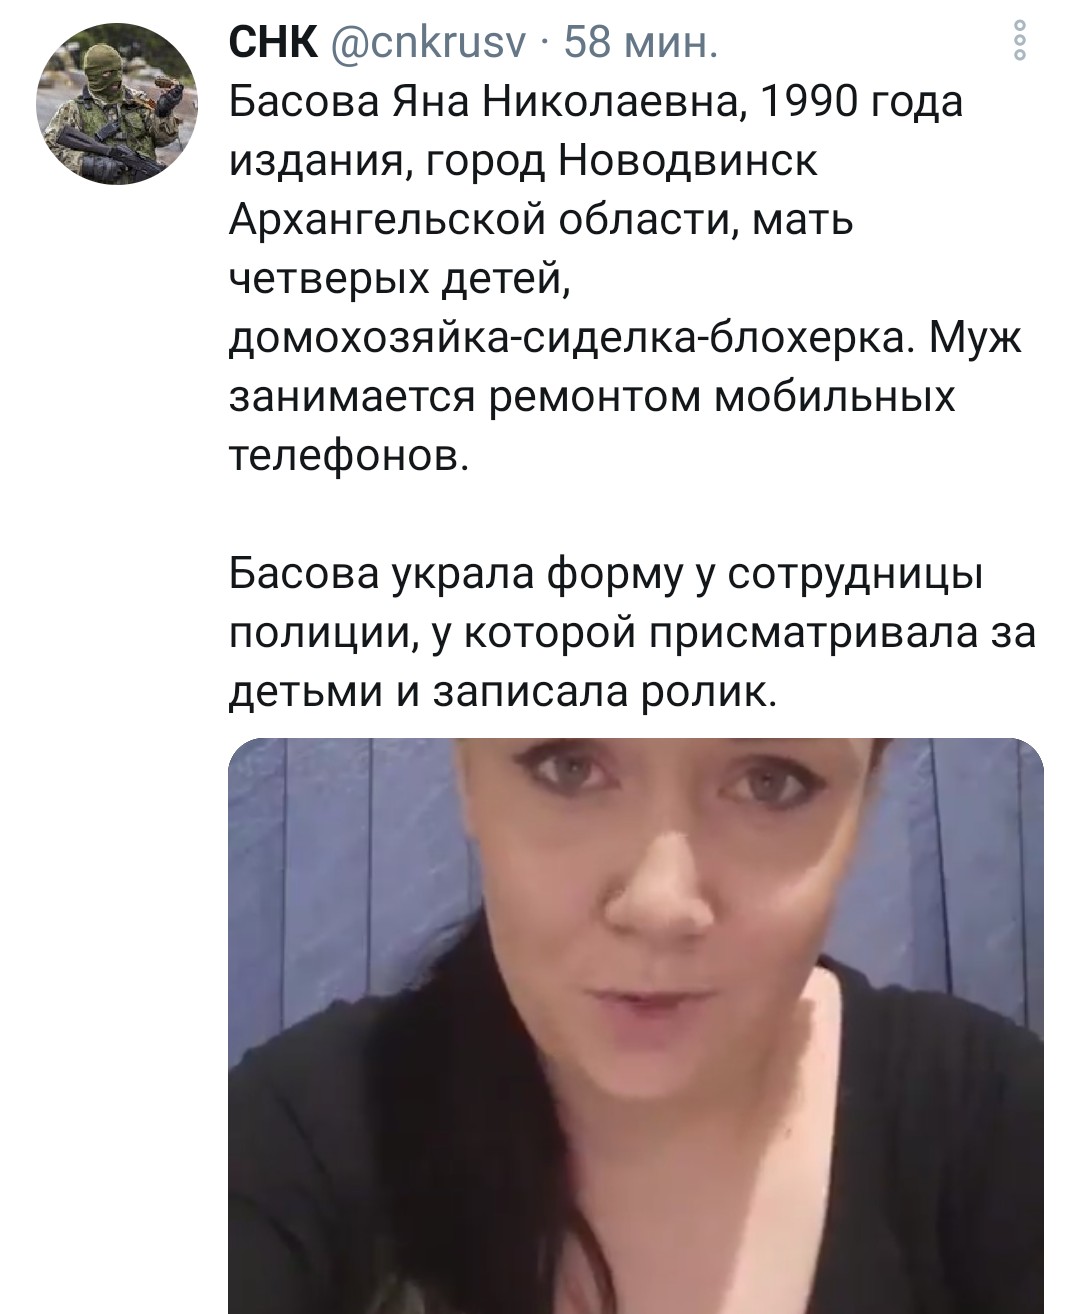Tap the line mentioning город Новодвинск
Screen dimensions: 1080x1314
(x=523, y=162)
